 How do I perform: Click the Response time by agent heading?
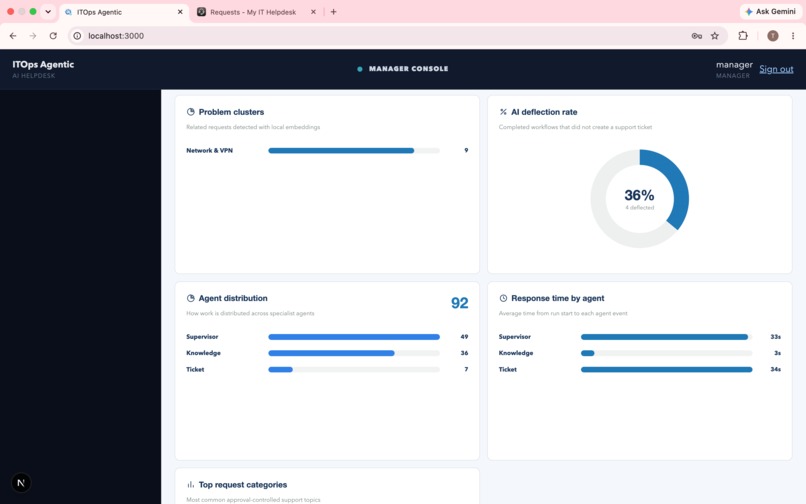558,298
